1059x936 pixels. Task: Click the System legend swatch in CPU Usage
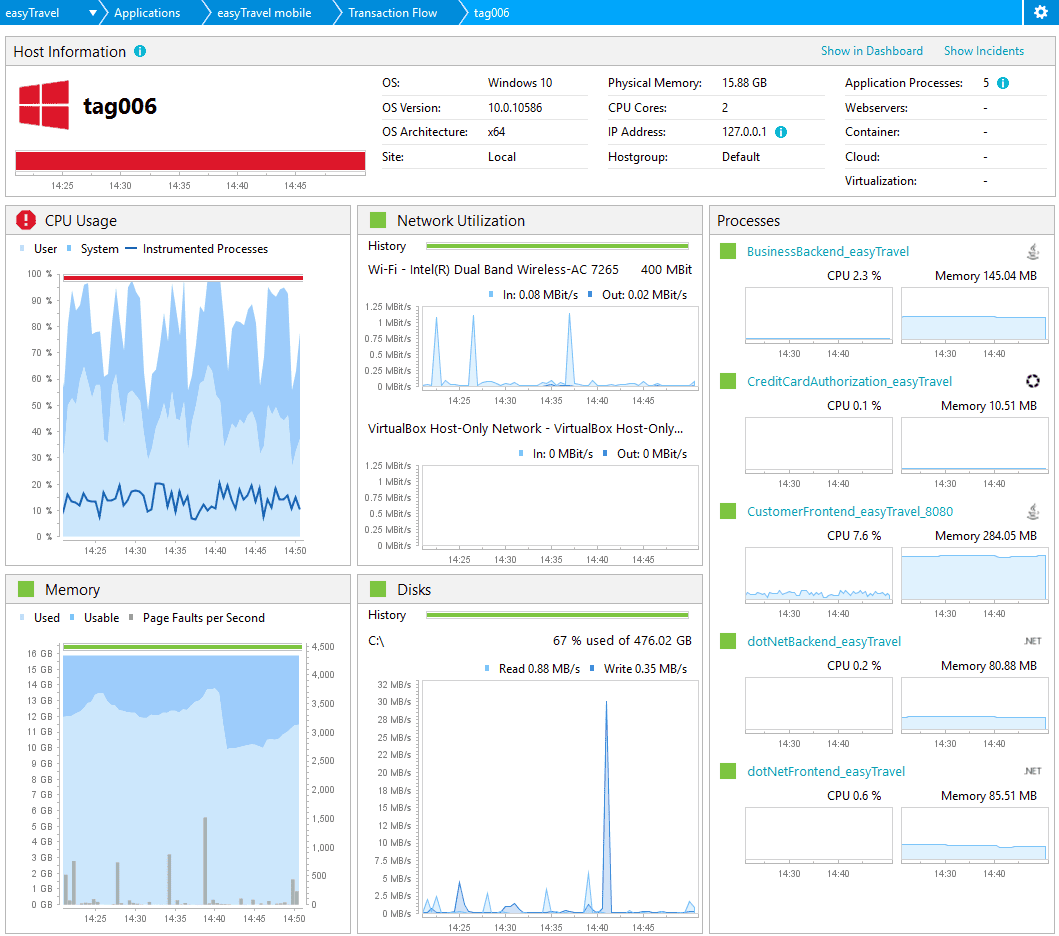tap(69, 249)
